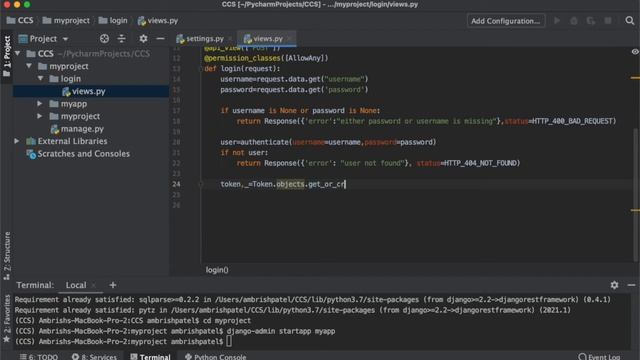Expand the myapp folder
This screenshot has height=360, width=640.
[x=40, y=104]
